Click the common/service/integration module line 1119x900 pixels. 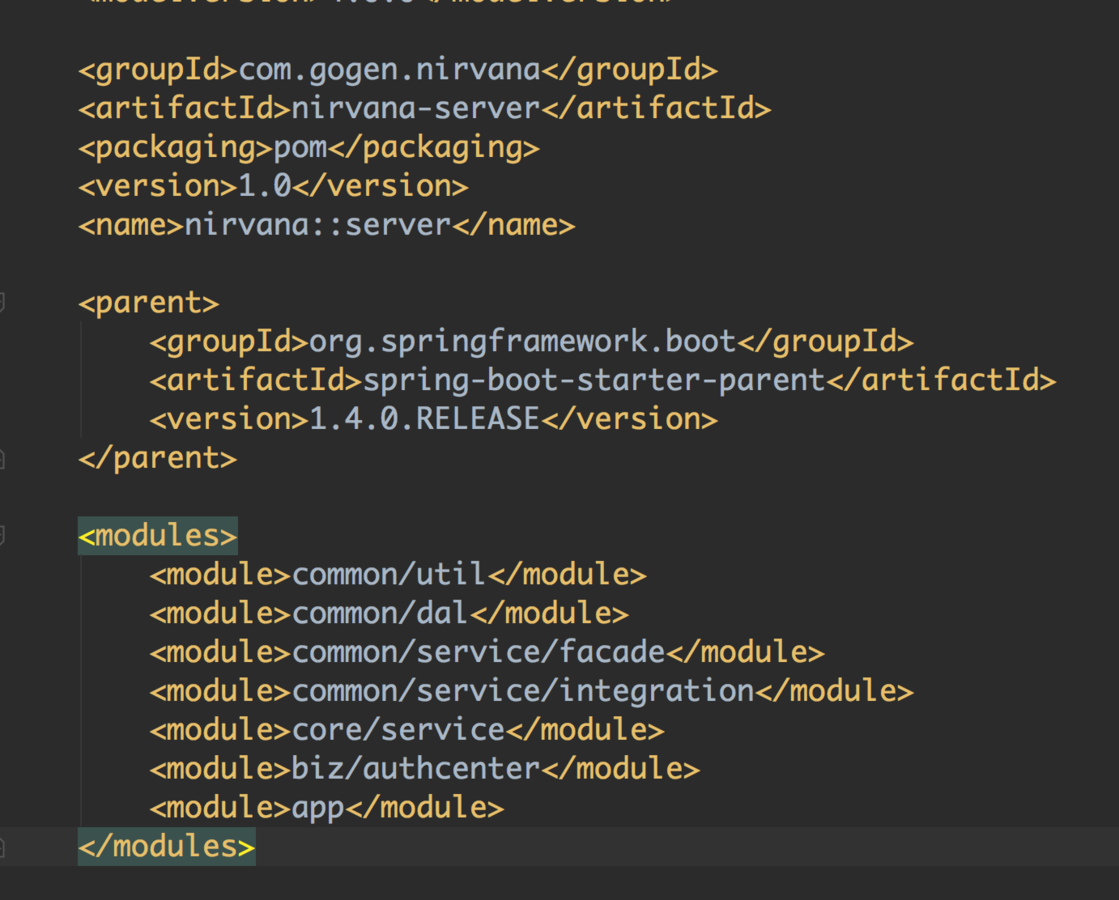(532, 691)
